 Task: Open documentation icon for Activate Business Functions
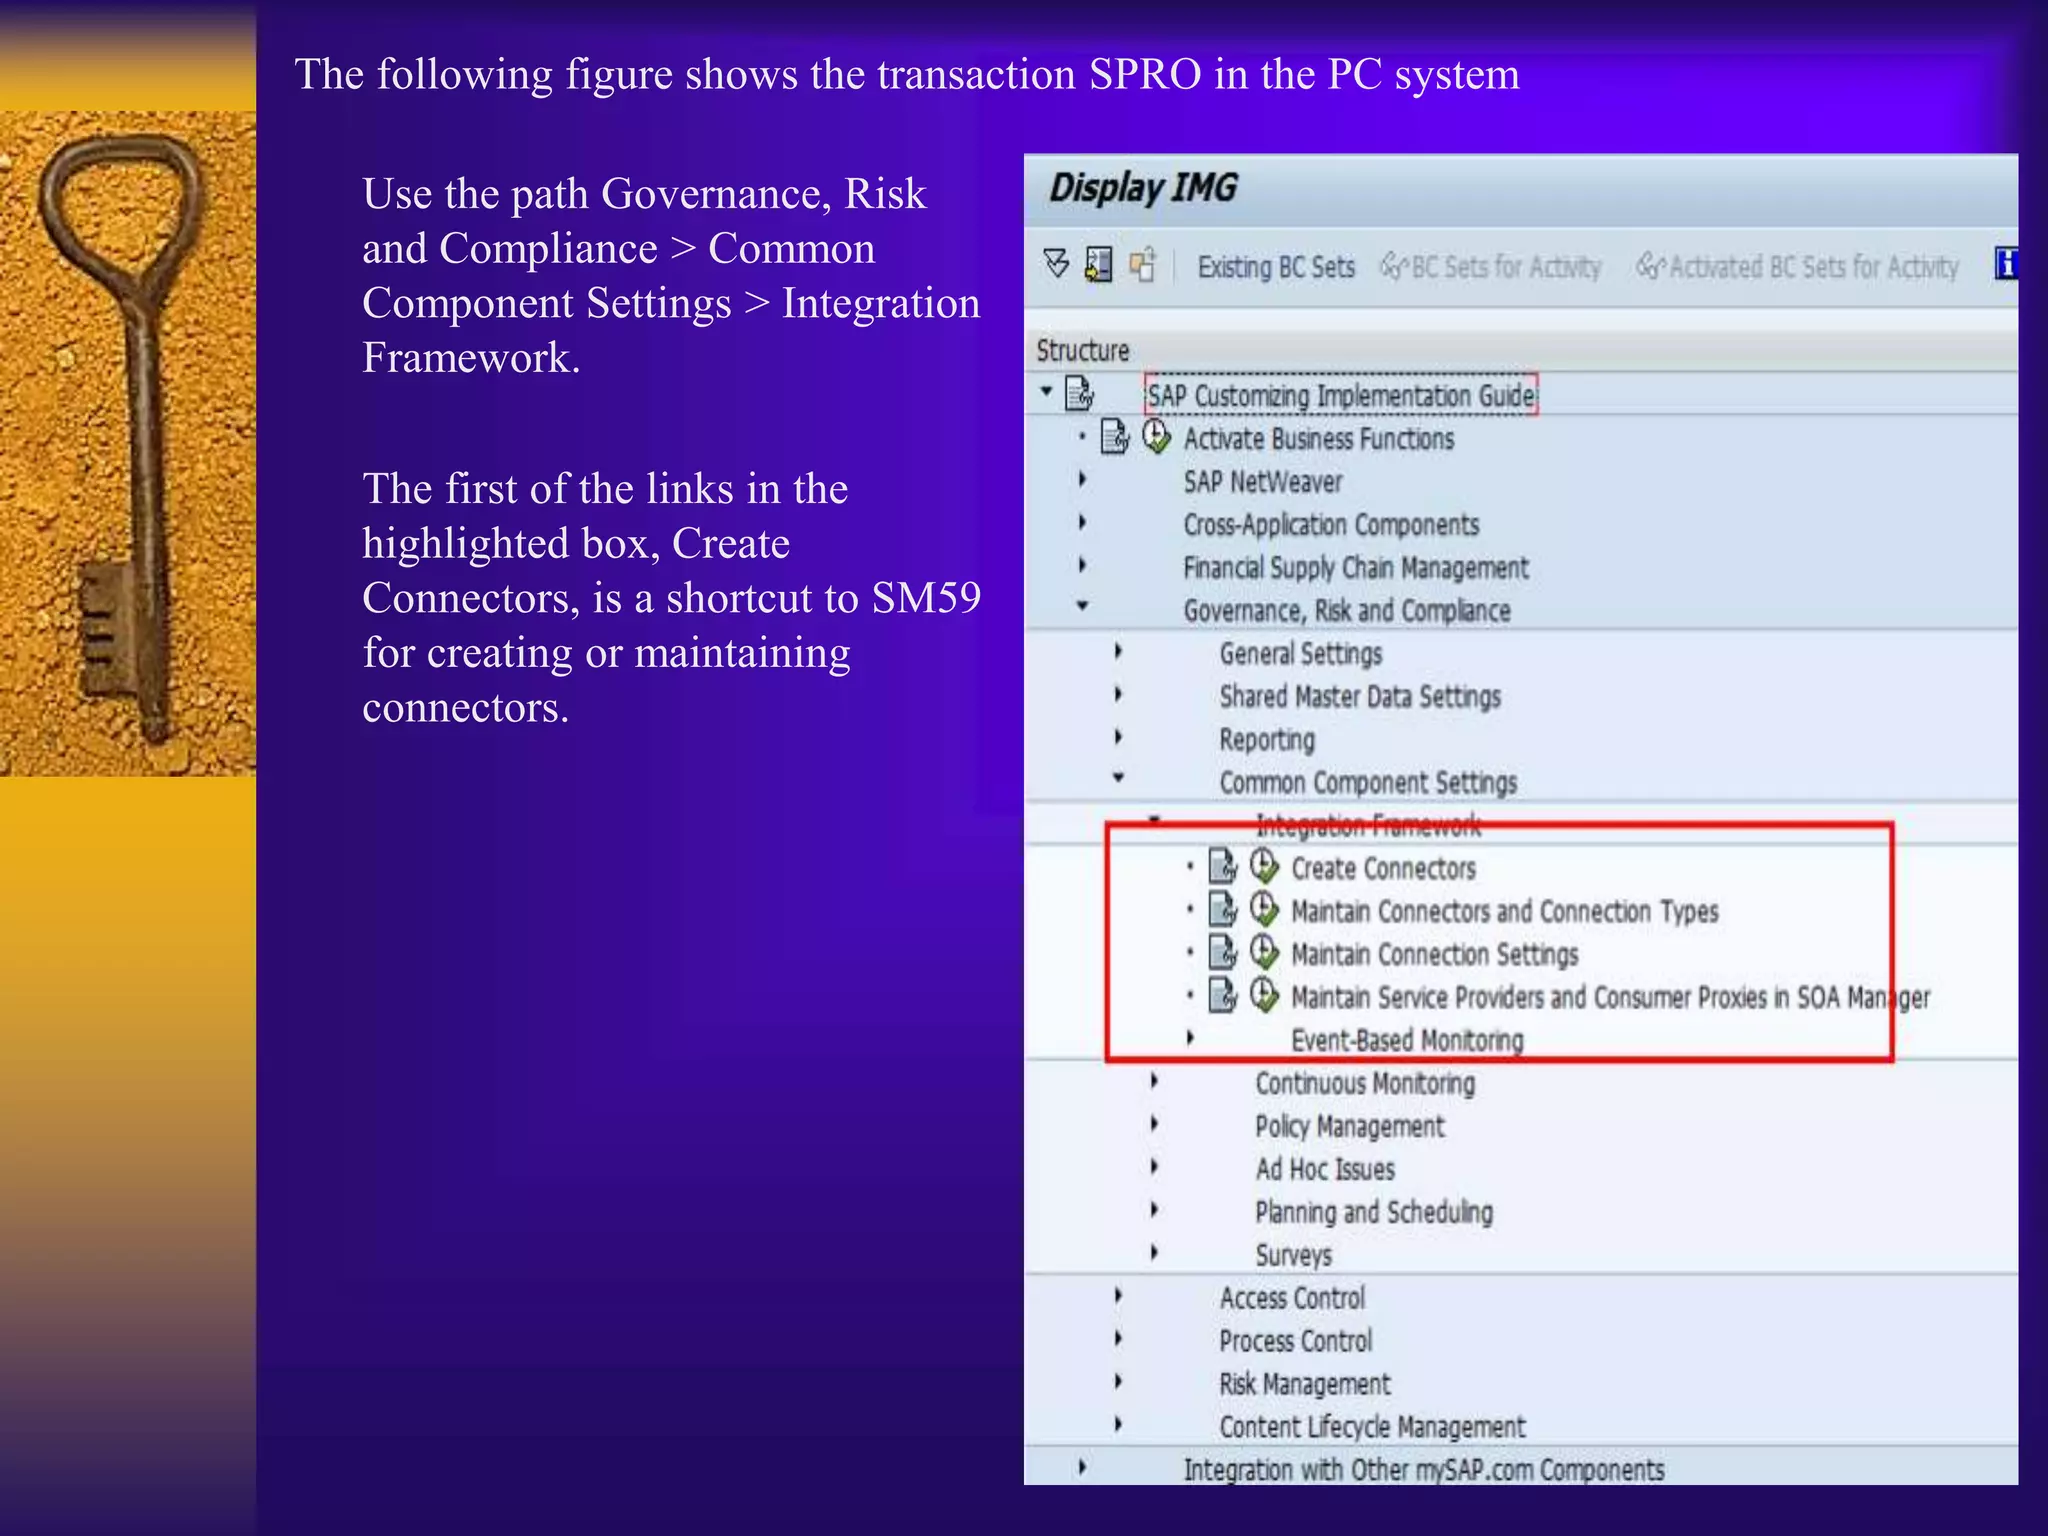click(x=1114, y=437)
